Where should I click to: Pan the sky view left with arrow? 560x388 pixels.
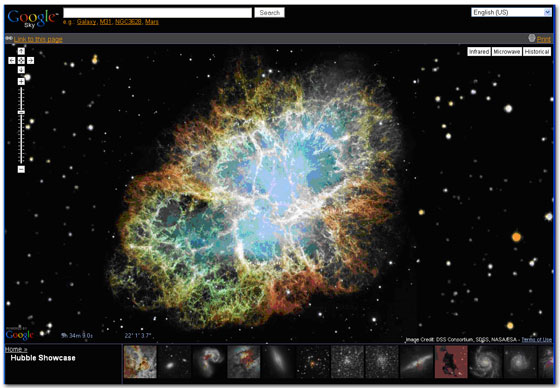point(12,60)
